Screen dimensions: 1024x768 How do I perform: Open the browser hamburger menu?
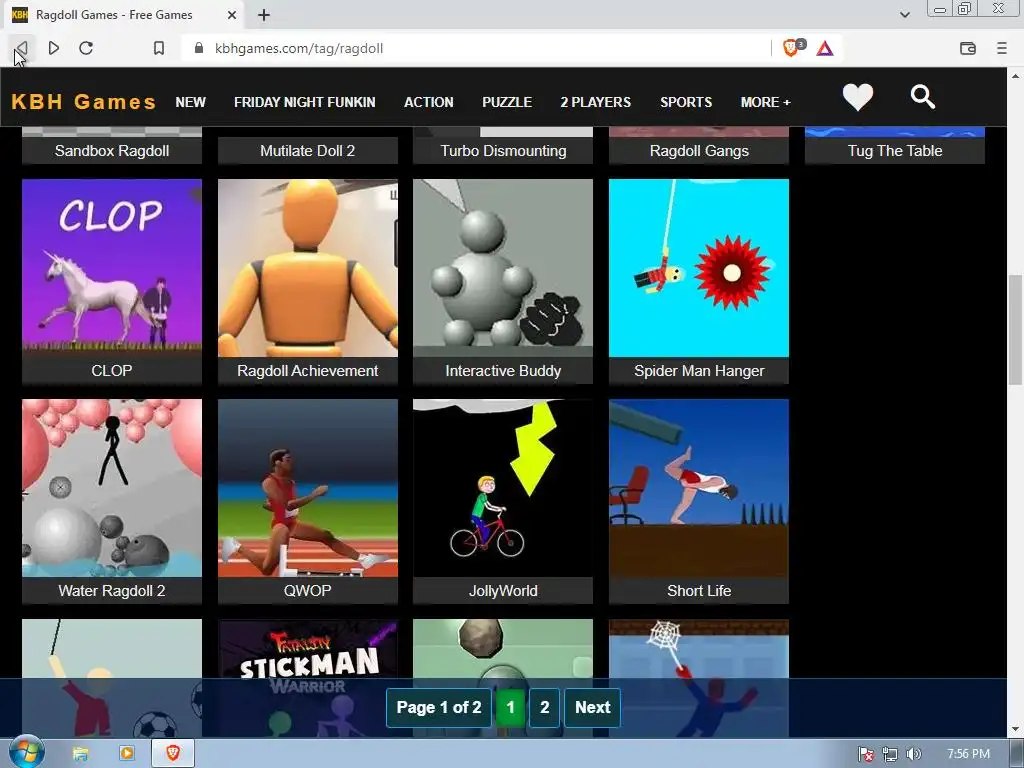[1002, 48]
